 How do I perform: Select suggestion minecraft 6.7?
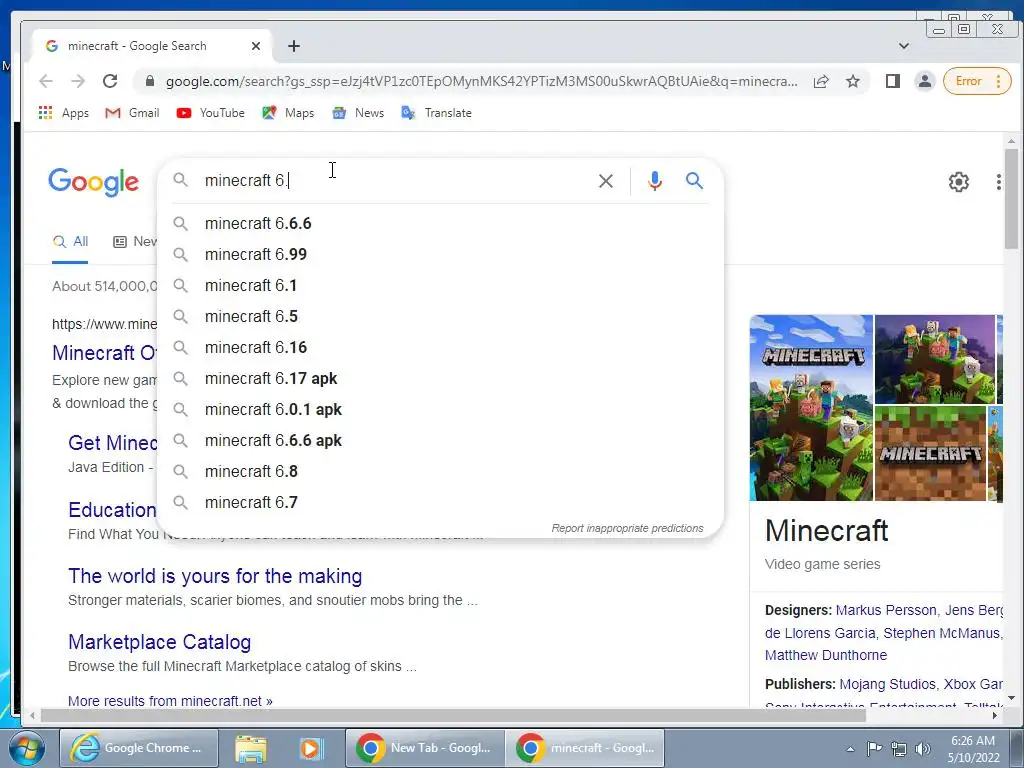coord(441,502)
